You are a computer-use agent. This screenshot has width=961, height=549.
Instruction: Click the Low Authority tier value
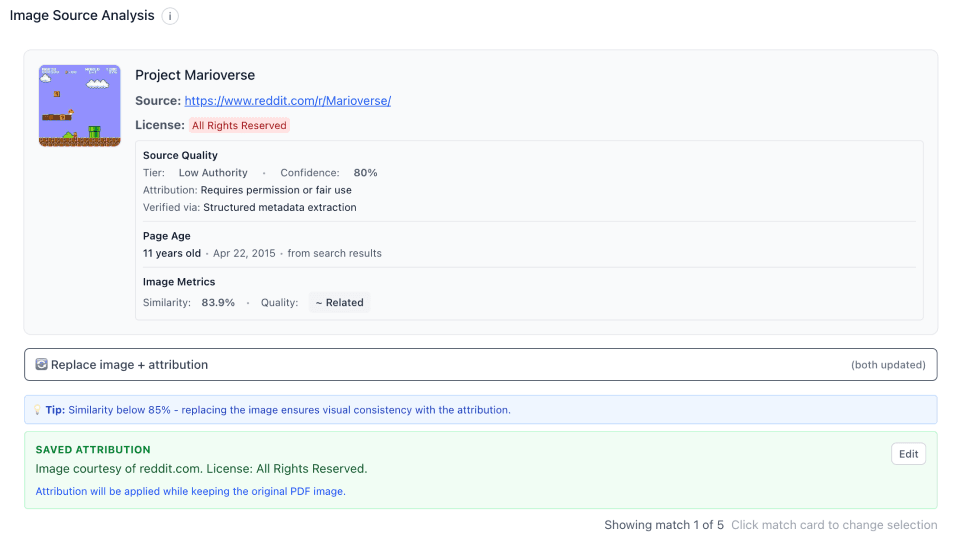click(x=213, y=173)
